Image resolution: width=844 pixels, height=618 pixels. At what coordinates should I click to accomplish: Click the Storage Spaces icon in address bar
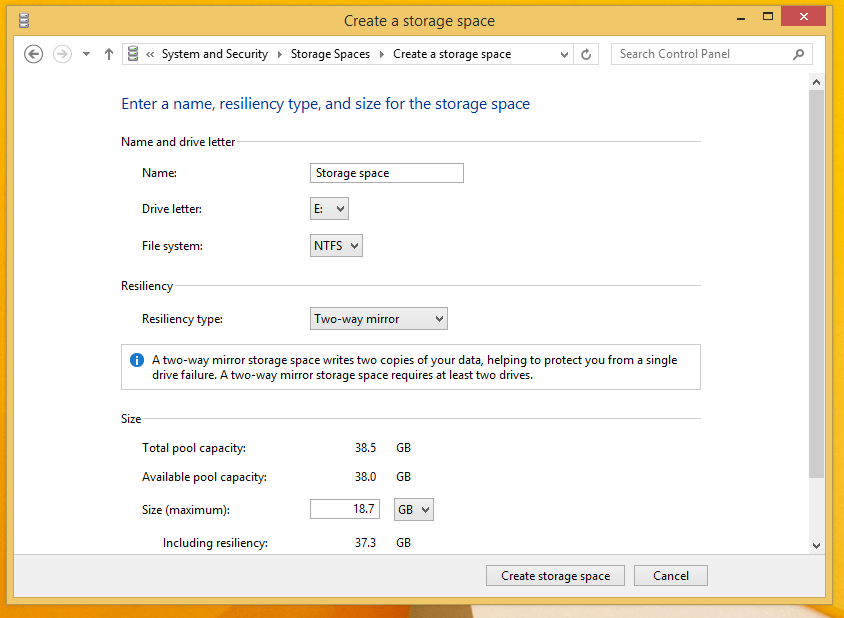(133, 54)
